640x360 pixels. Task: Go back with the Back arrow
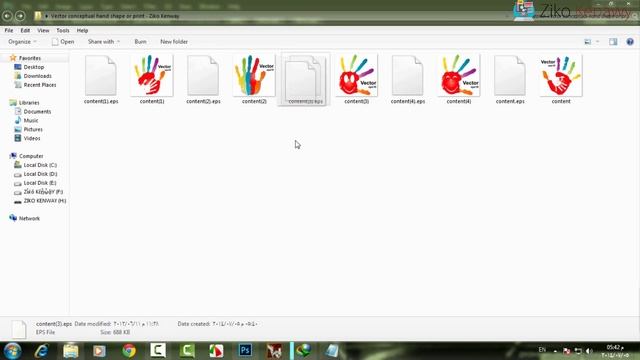coord(7,16)
